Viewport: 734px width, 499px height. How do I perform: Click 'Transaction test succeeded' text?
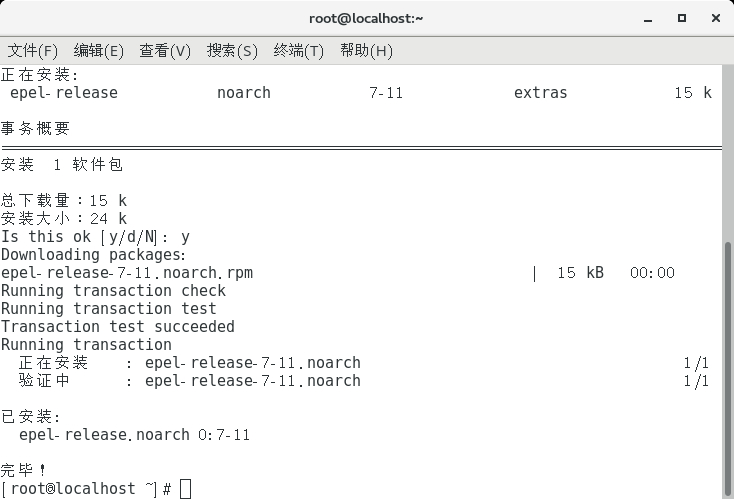point(118,327)
